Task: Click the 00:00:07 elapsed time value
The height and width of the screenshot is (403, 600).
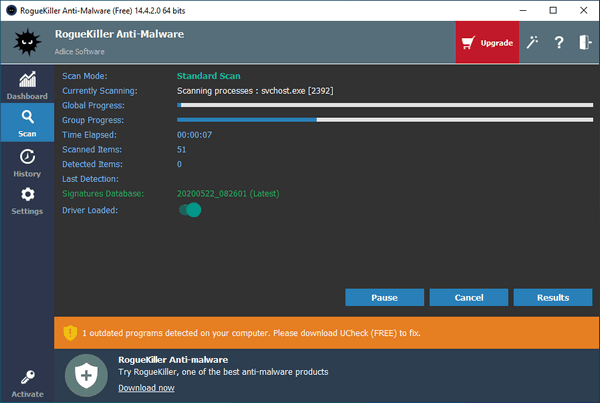Action: tap(194, 135)
